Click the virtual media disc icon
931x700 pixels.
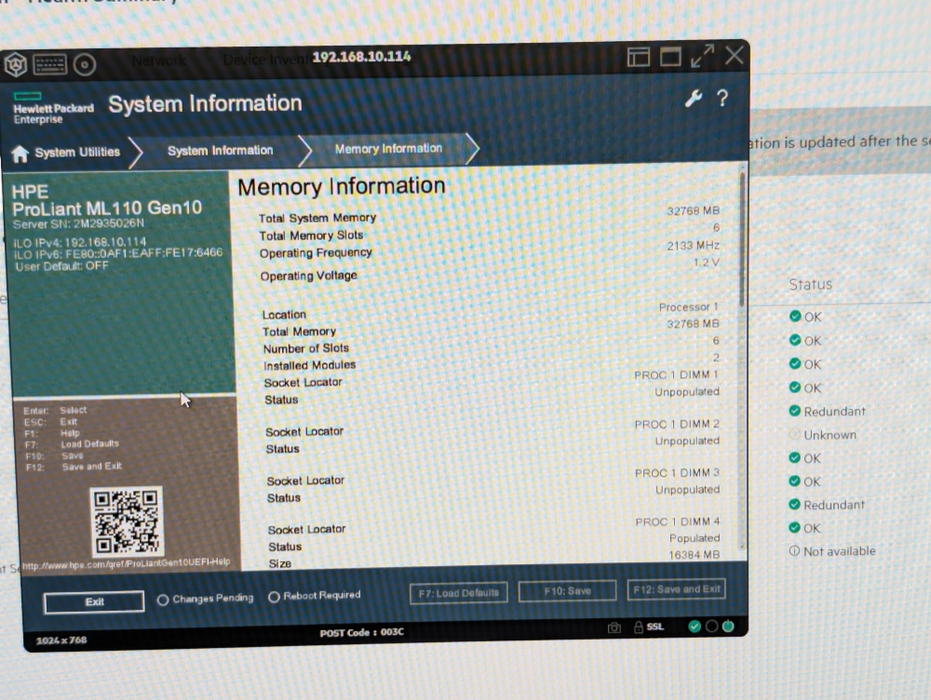[x=84, y=64]
